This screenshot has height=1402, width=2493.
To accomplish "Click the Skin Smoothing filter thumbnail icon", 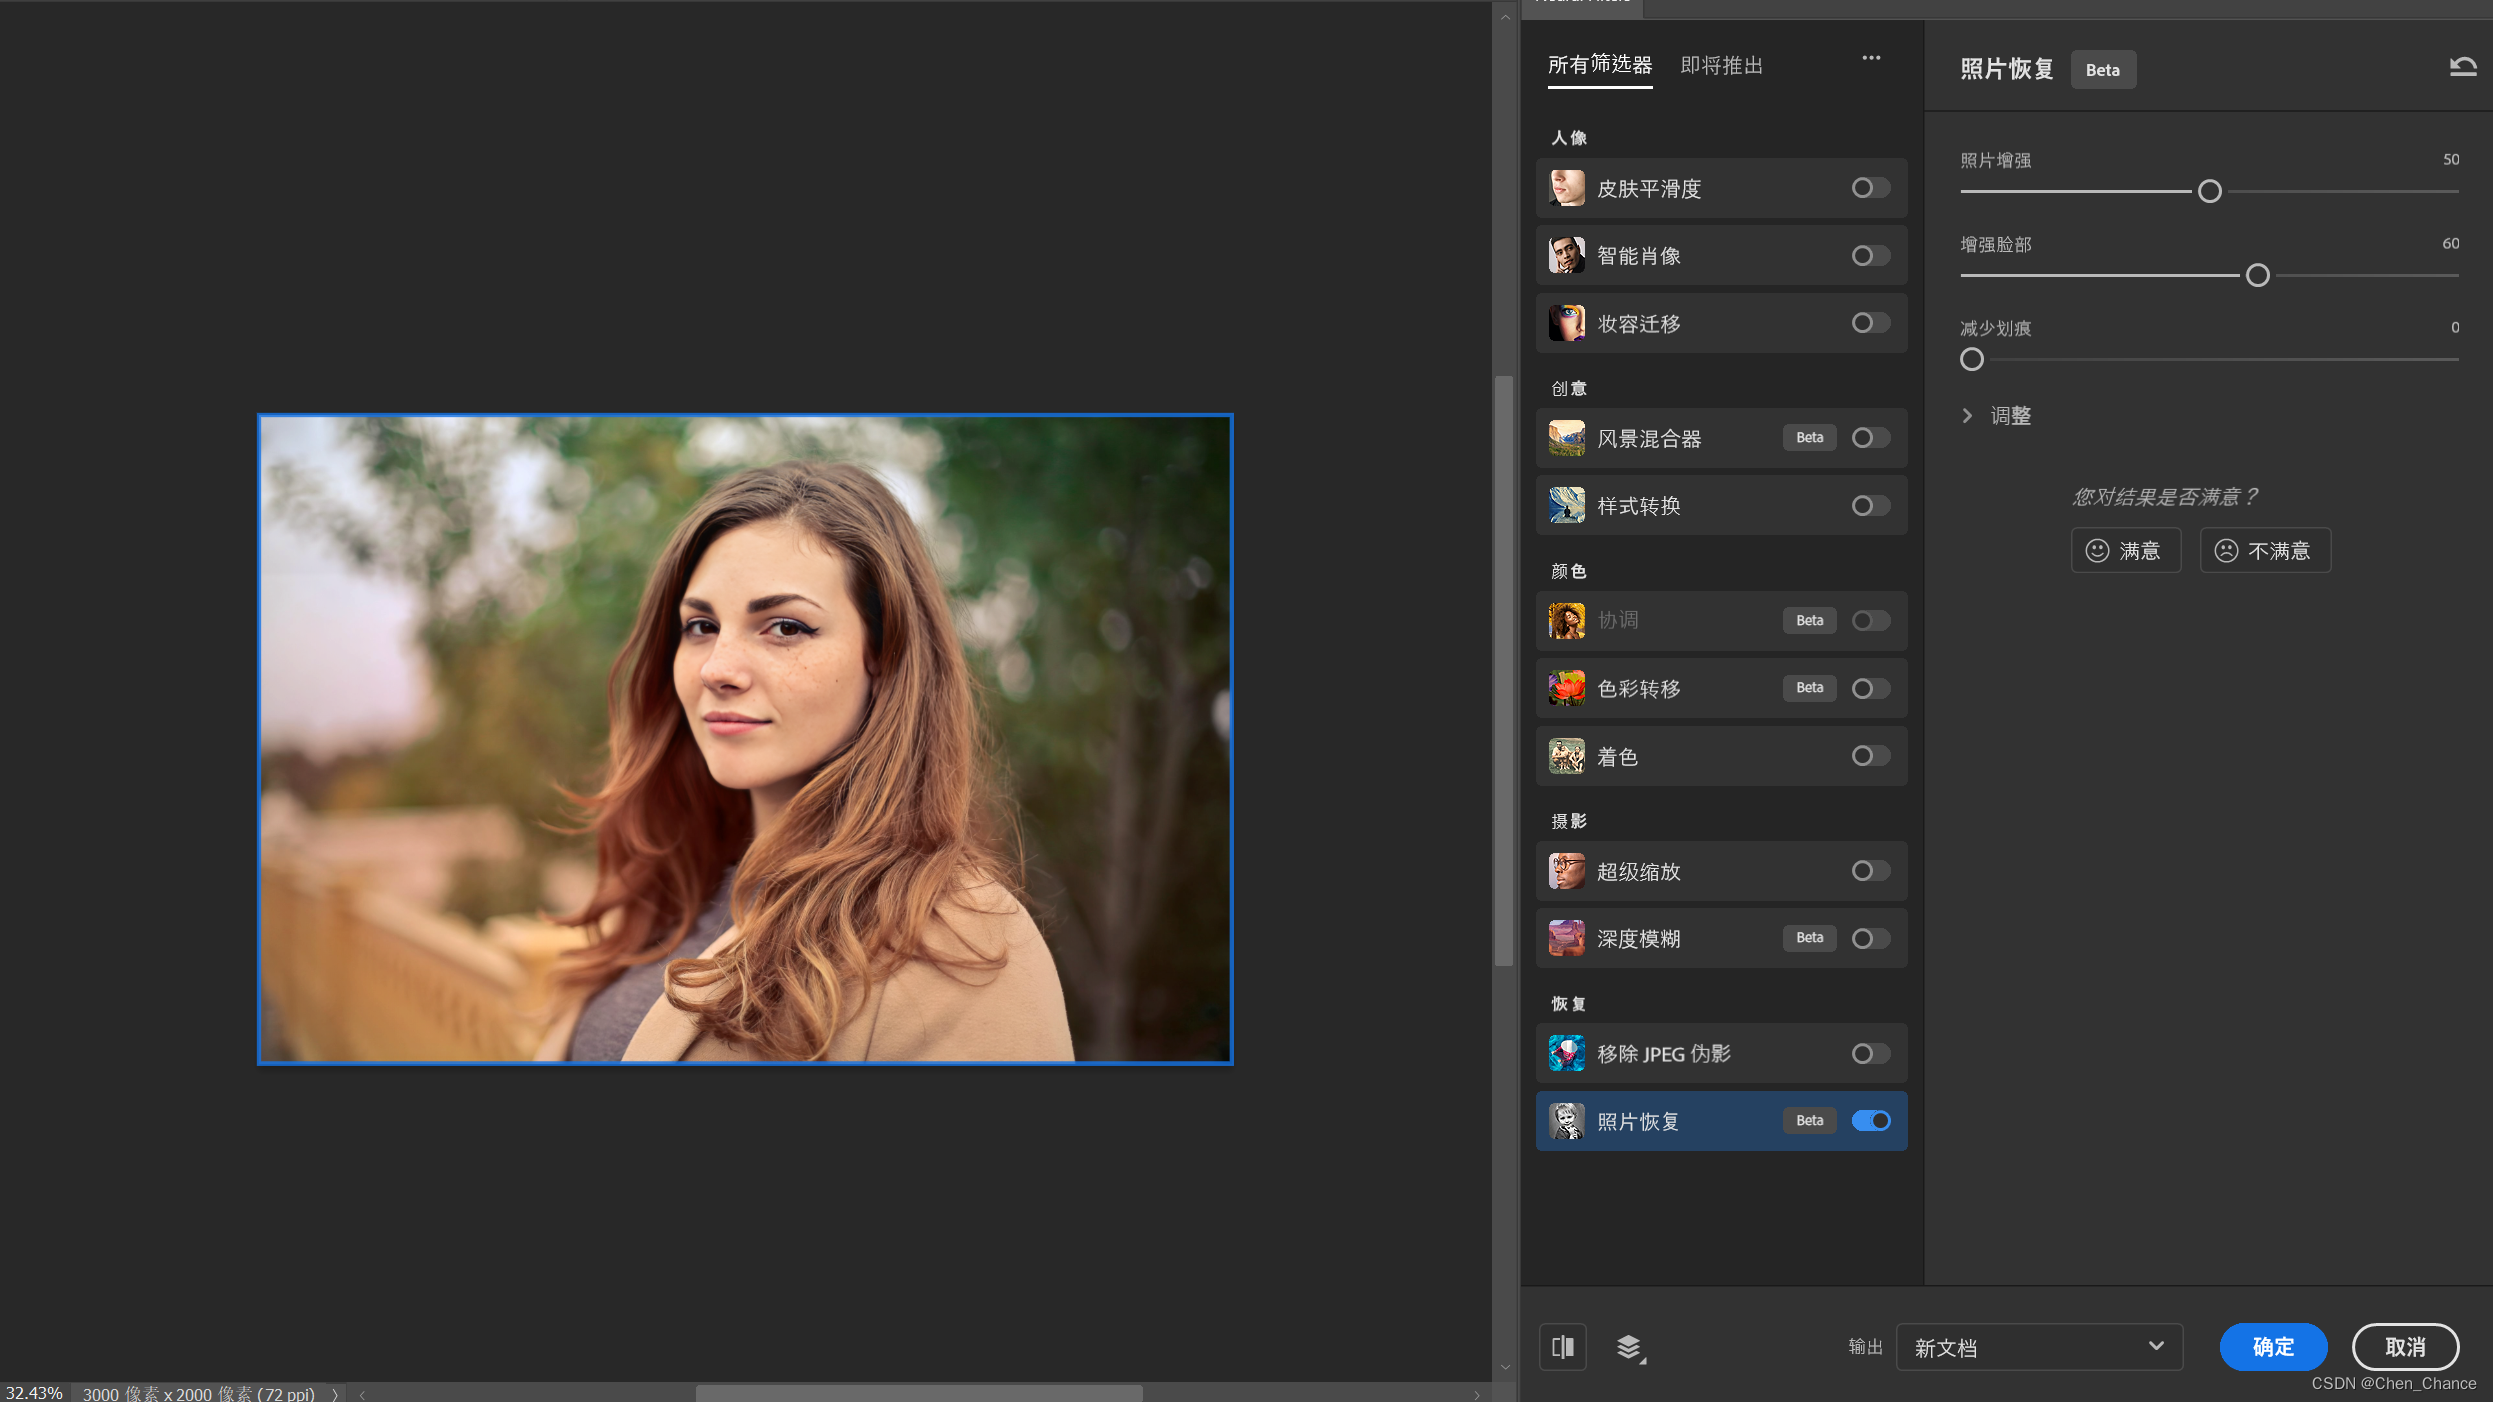I will 1566,188.
